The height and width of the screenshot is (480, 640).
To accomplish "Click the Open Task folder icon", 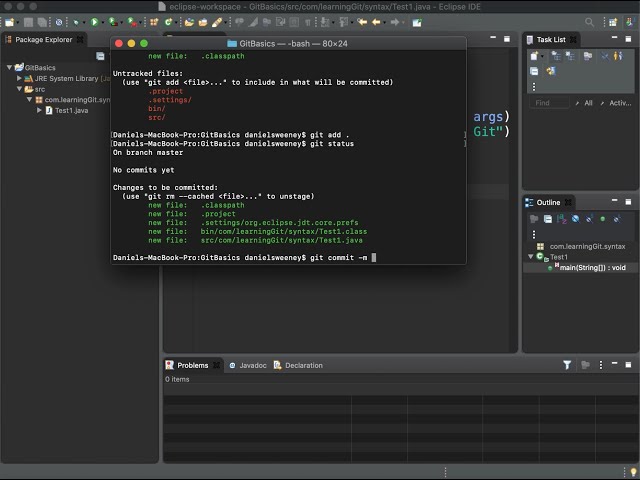I will point(203,22).
